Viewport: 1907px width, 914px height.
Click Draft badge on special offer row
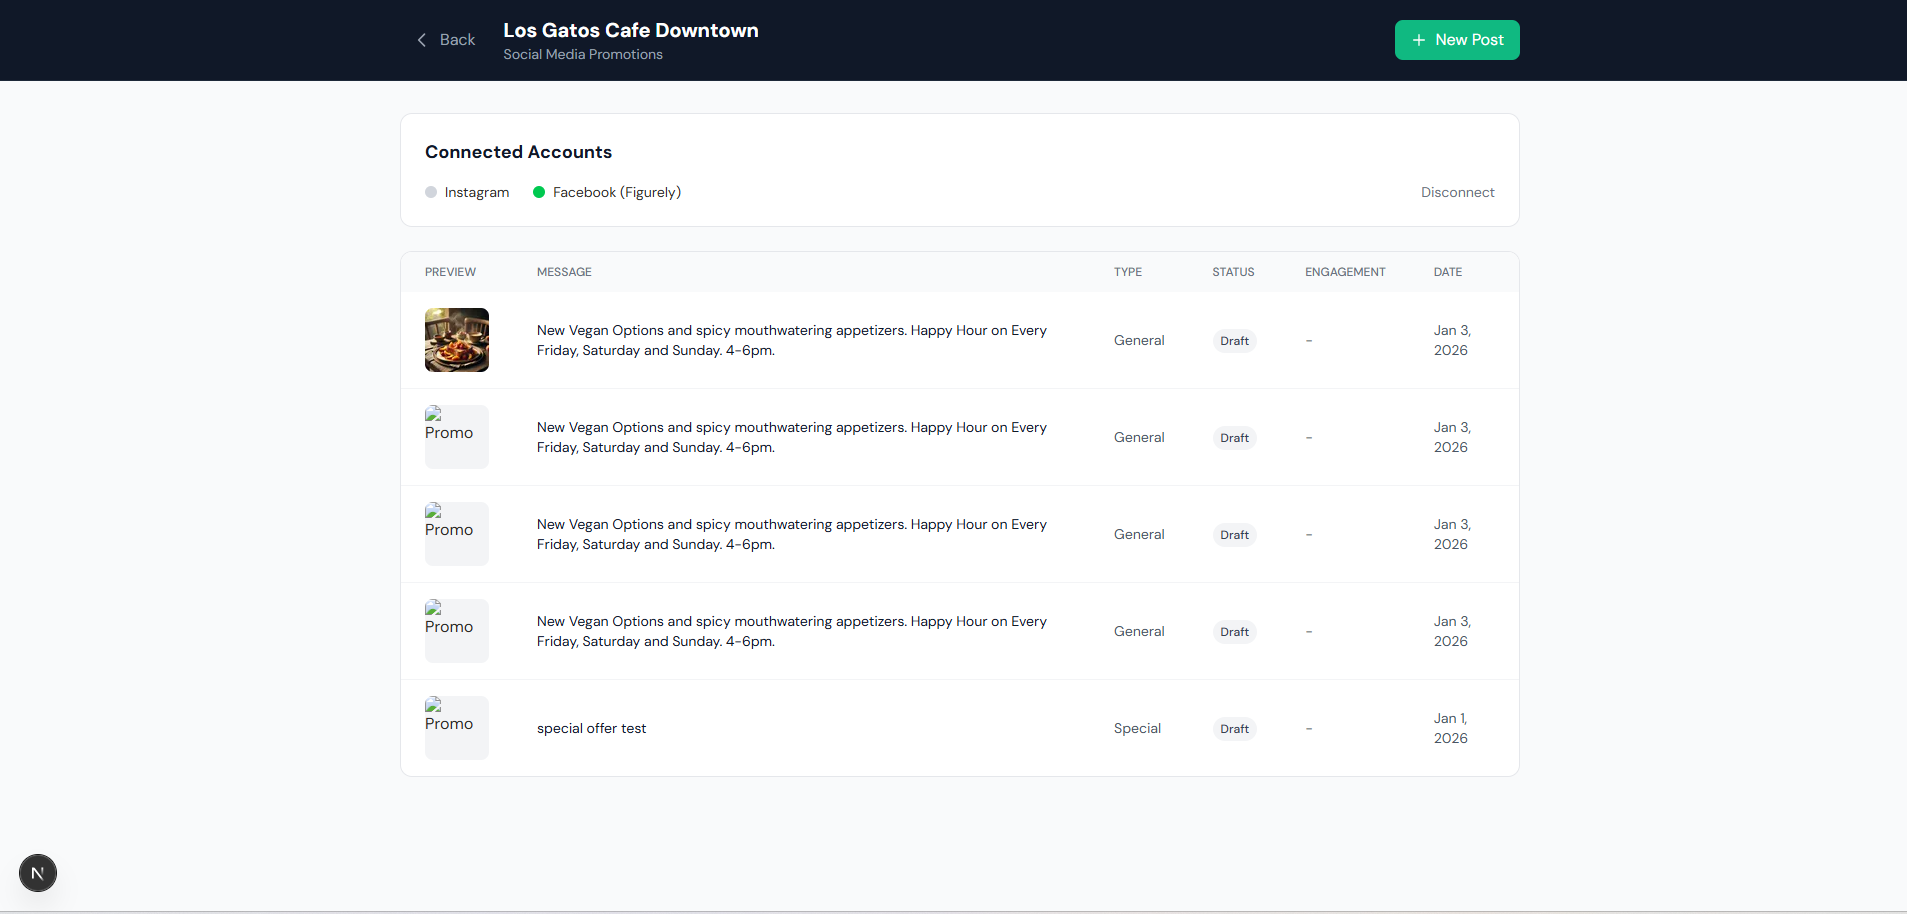1234,729
